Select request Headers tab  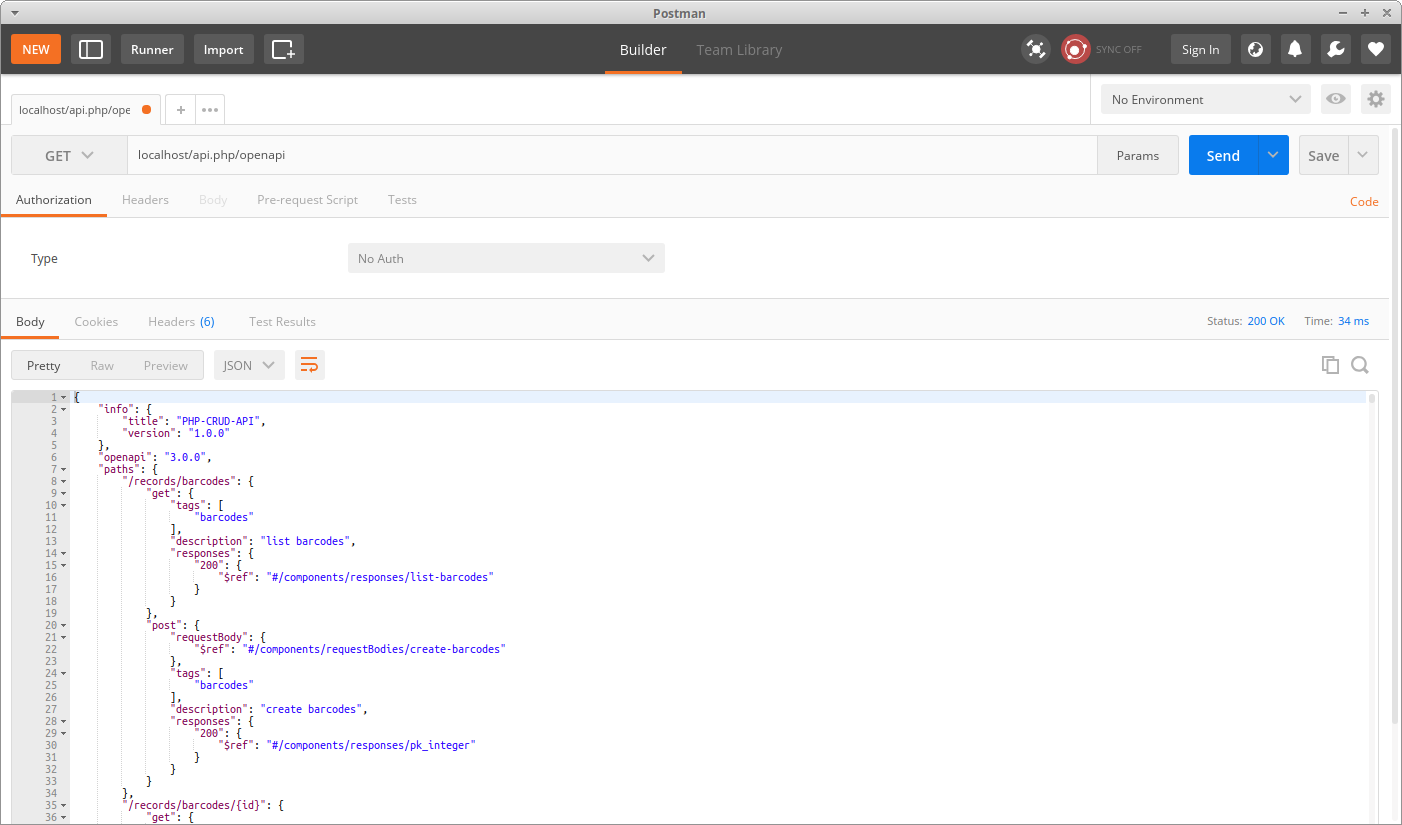[x=145, y=199]
